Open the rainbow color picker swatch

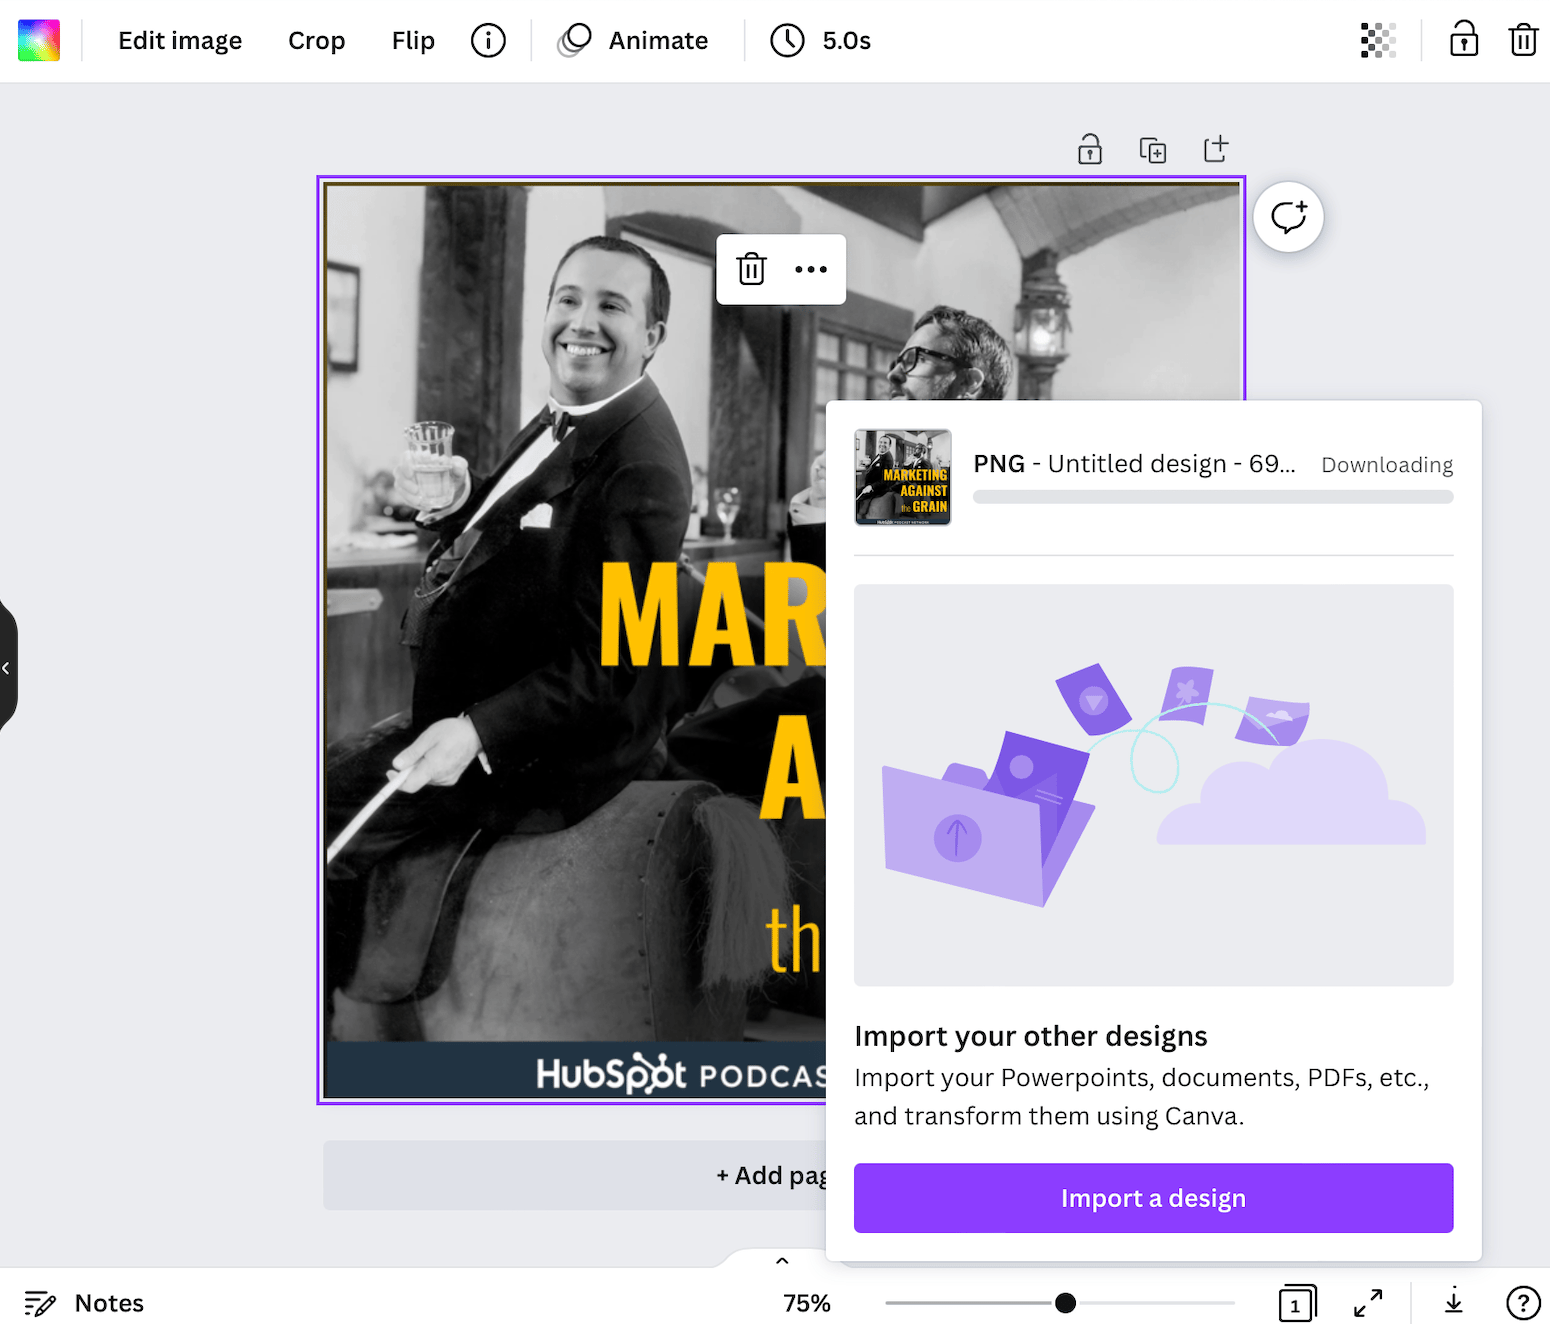click(x=39, y=40)
